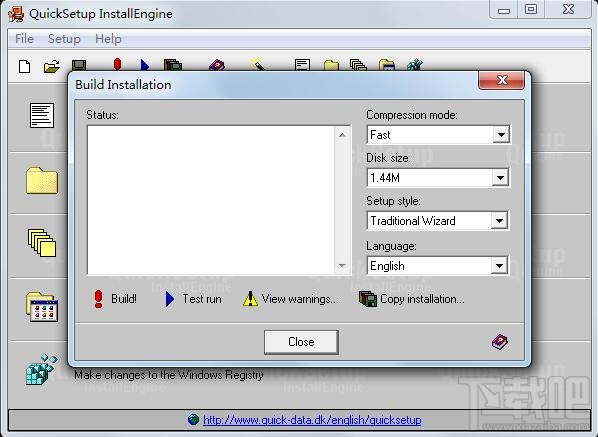Maximize the QuickSetup InstallEngine window

coord(531,10)
